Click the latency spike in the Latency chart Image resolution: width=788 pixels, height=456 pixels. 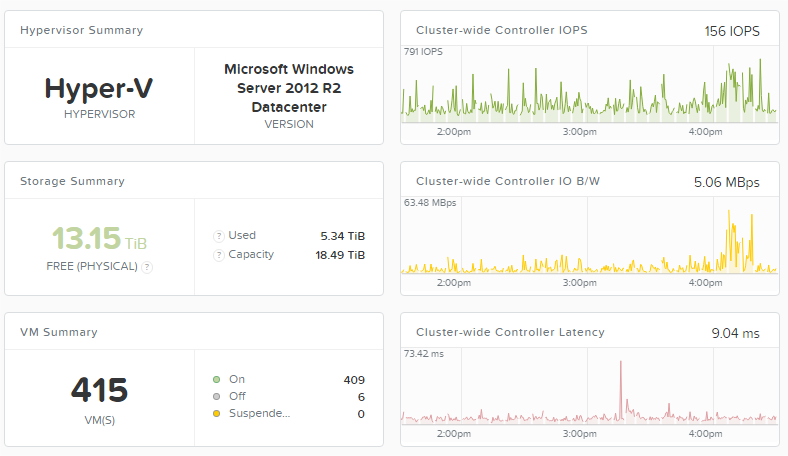click(x=621, y=390)
